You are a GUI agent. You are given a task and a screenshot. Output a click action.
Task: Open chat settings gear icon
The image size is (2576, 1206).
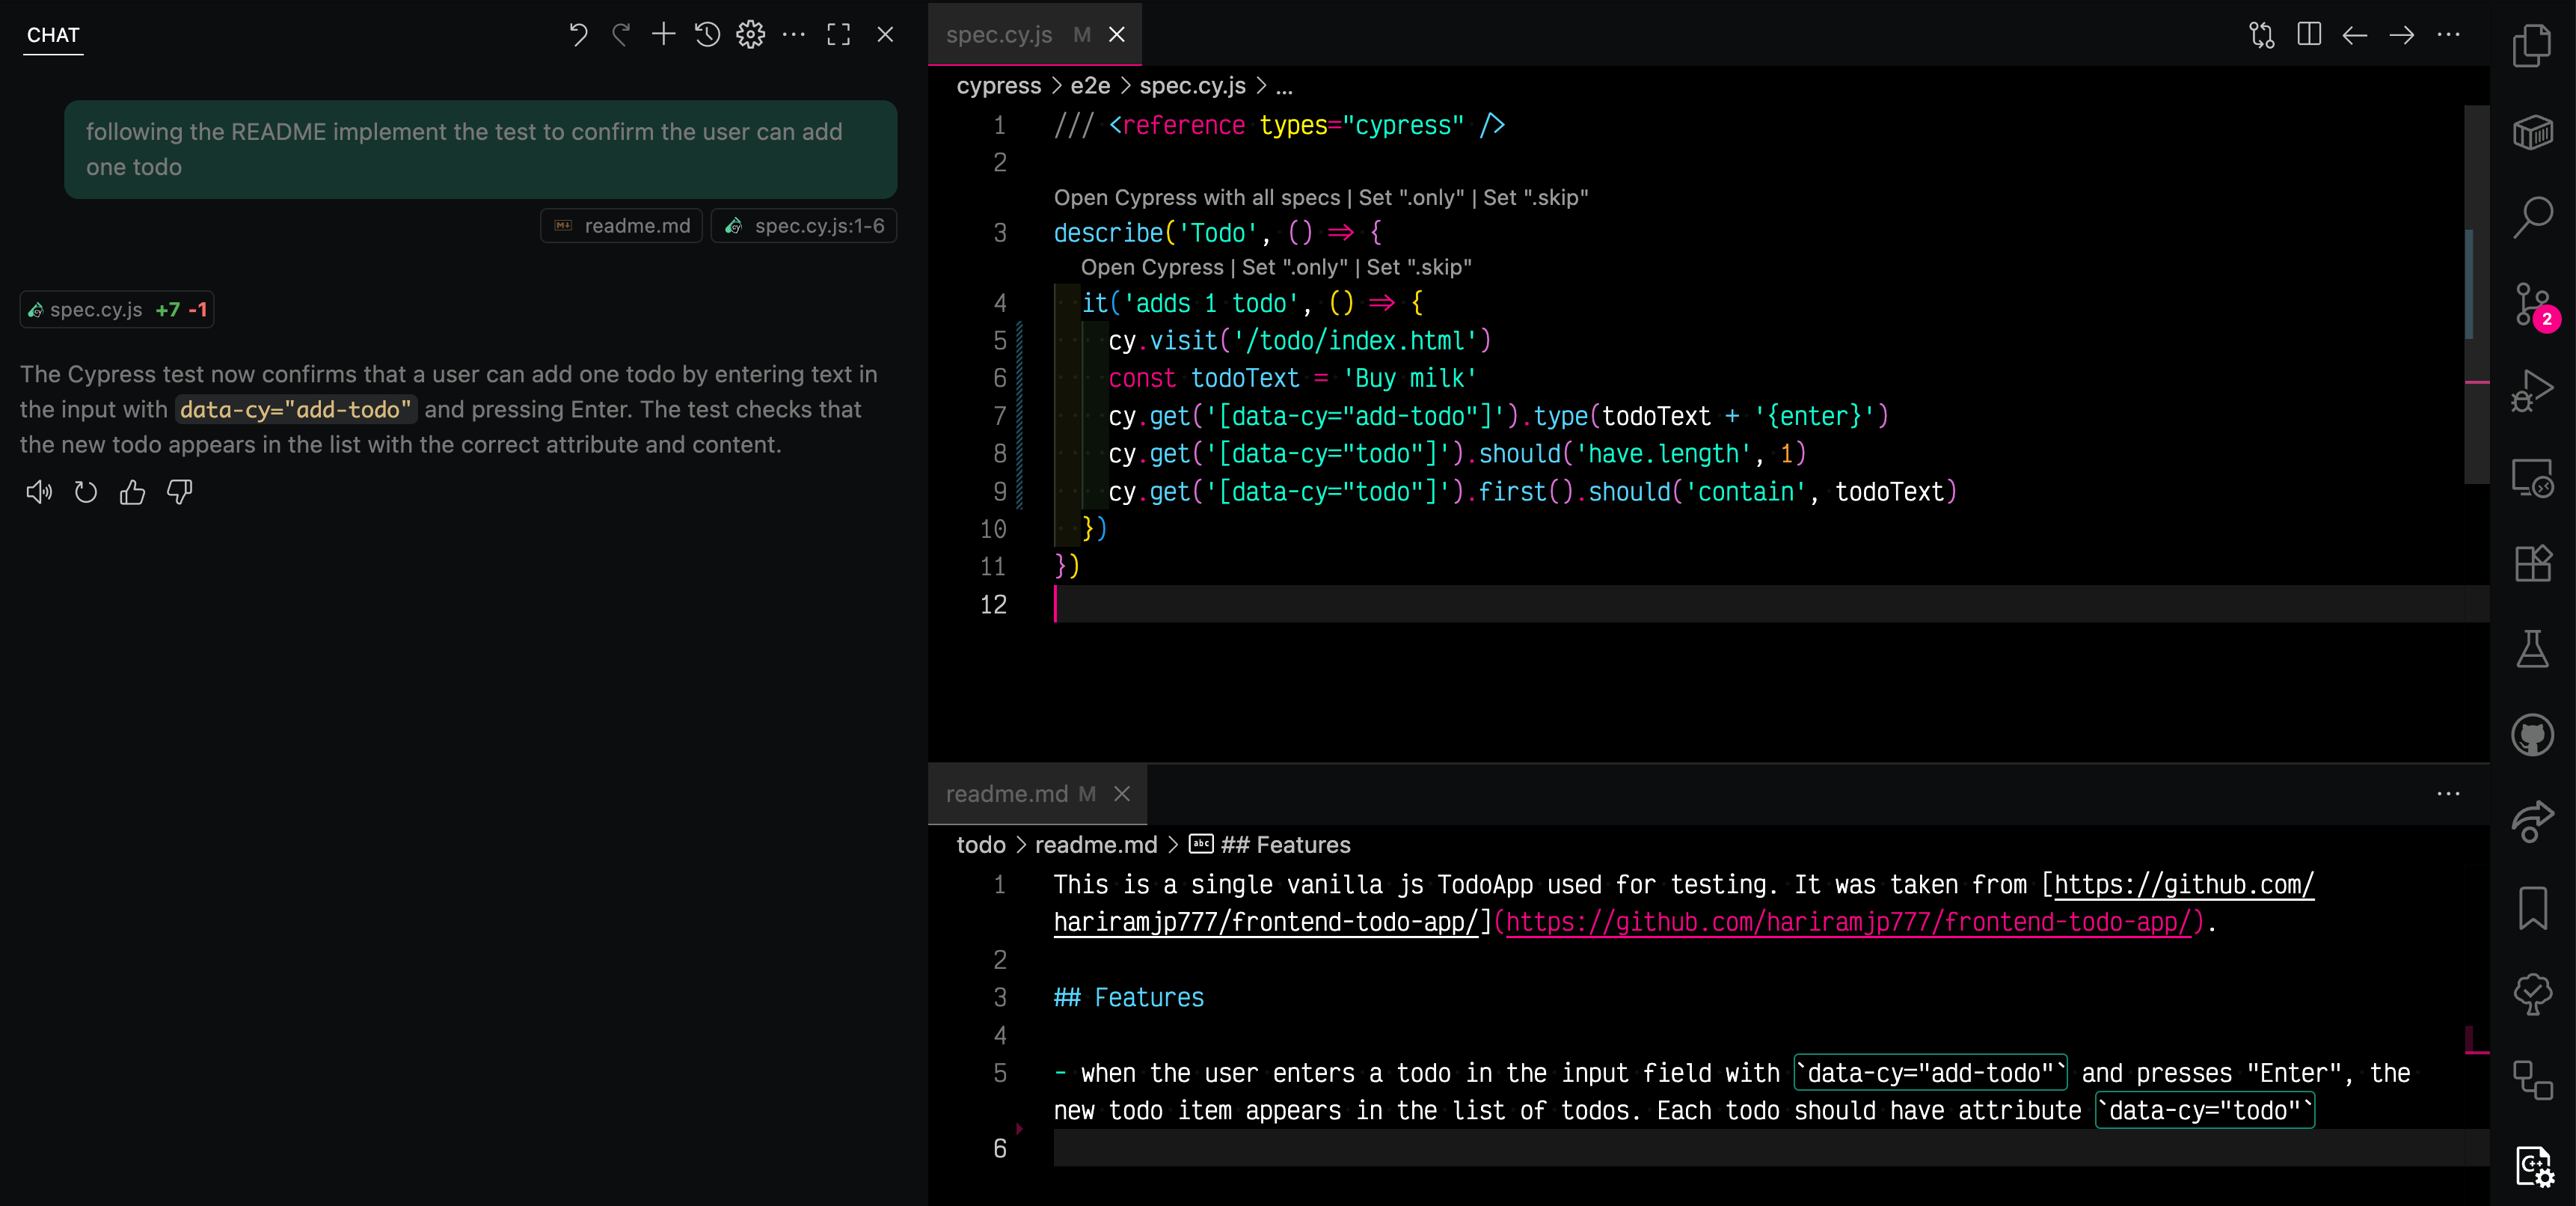coord(751,35)
